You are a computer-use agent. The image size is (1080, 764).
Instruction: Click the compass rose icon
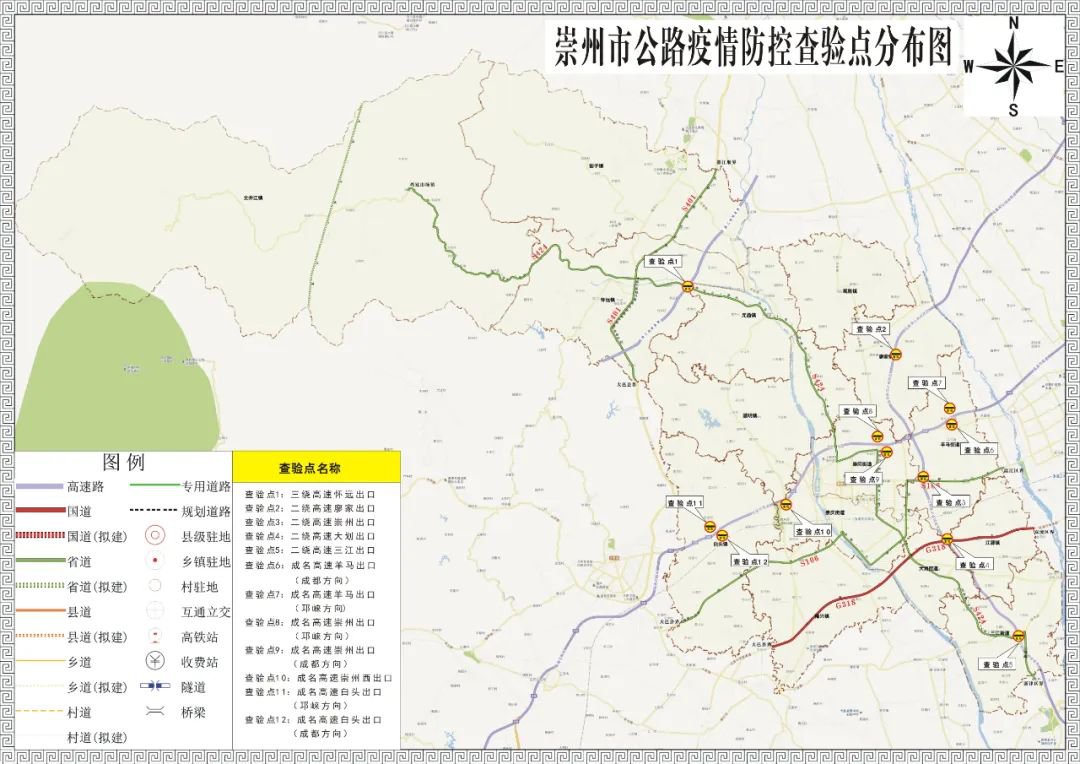click(x=1013, y=66)
